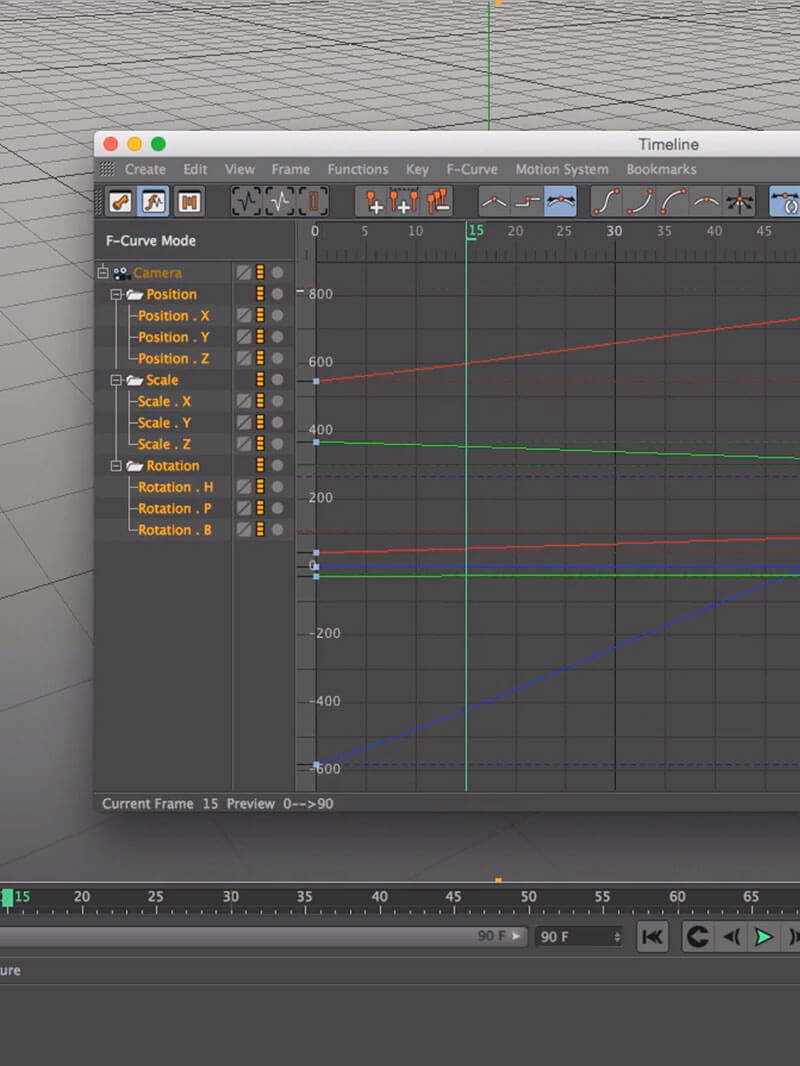Click the second framed curve icon
This screenshot has width=800, height=1066.
click(280, 201)
